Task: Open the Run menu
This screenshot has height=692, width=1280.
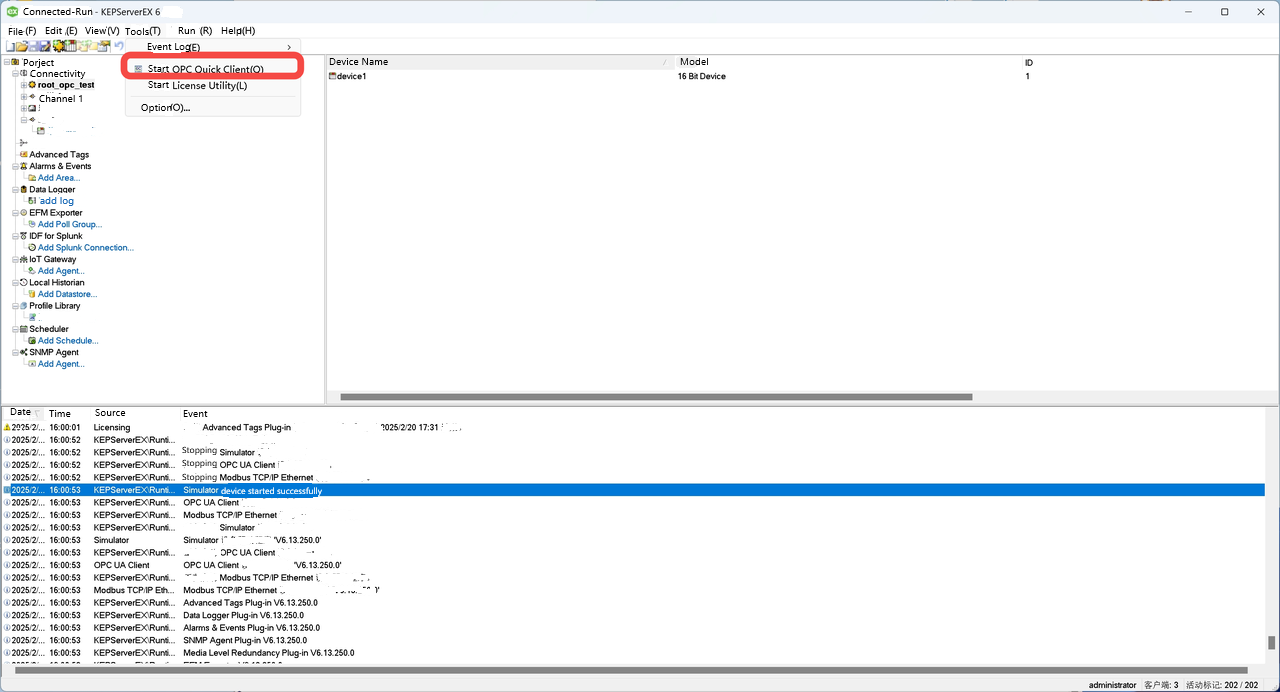Action: tap(194, 31)
